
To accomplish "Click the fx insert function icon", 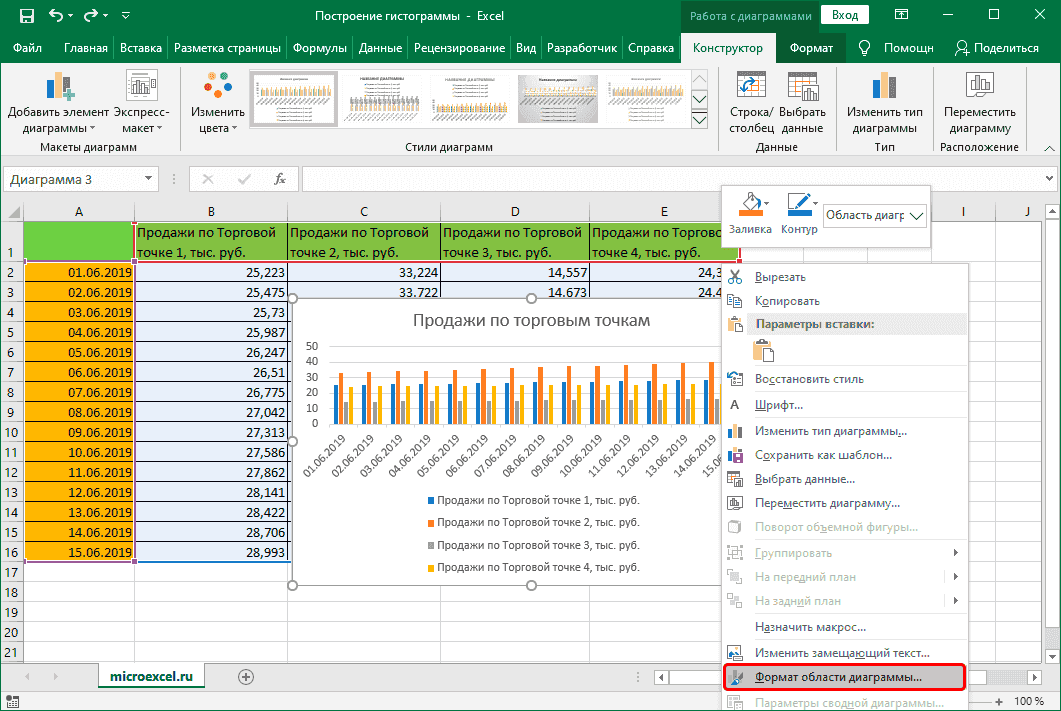I will pos(281,179).
